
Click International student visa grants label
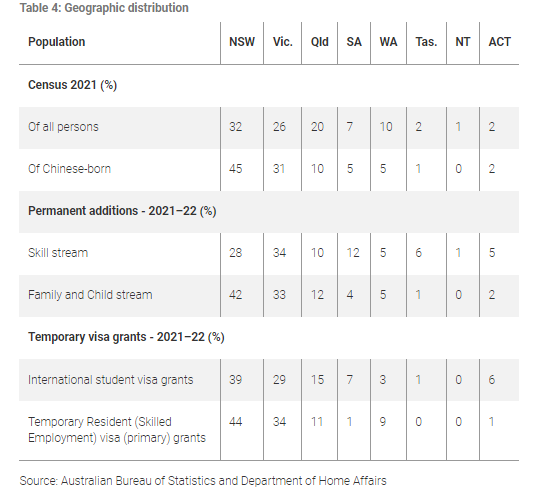pyautogui.click(x=111, y=380)
